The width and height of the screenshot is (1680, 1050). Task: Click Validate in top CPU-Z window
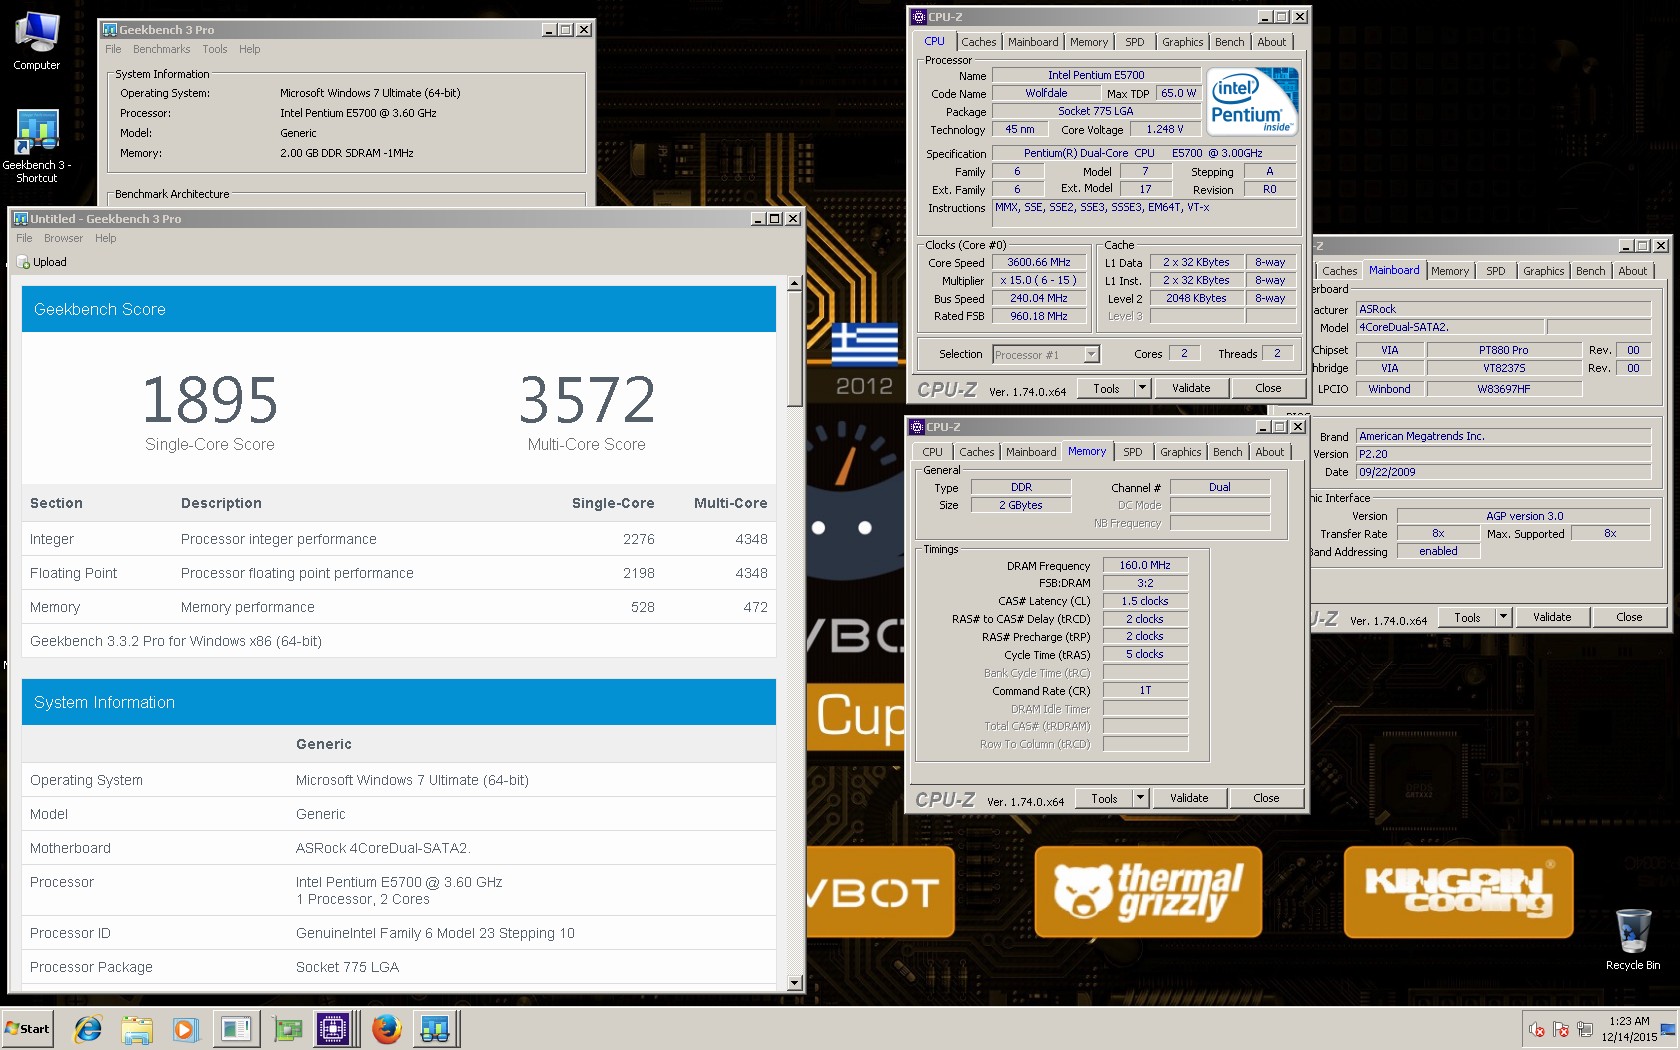pos(1190,388)
